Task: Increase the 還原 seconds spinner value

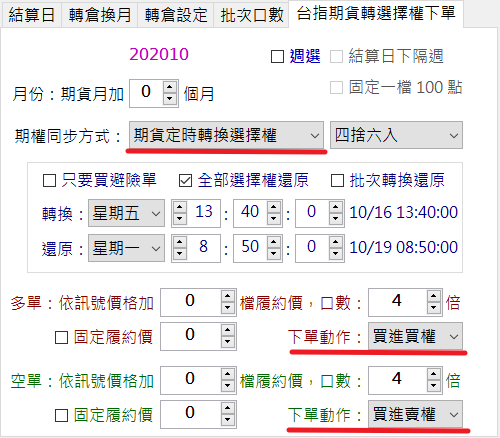Action: [336, 242]
